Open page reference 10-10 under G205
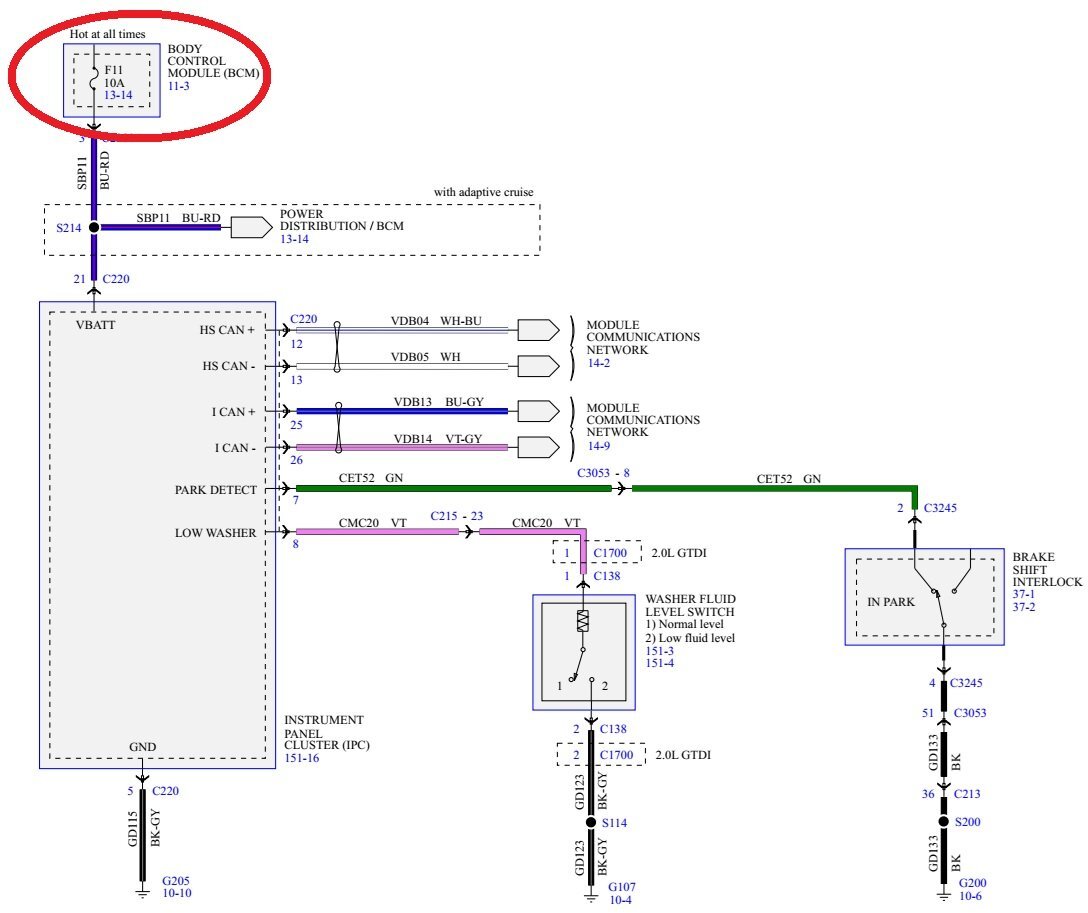1088x913 pixels. (177, 894)
